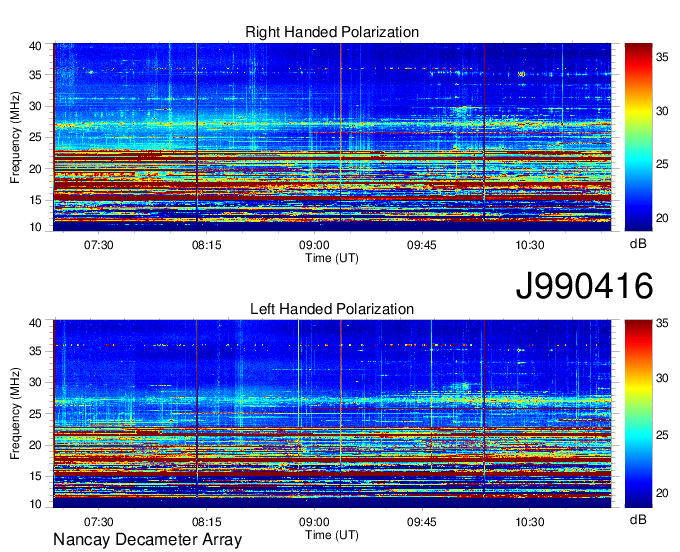Screen dimensions: 680x552
Task: Click the 25 value on lower colorbar
Action: point(662,435)
